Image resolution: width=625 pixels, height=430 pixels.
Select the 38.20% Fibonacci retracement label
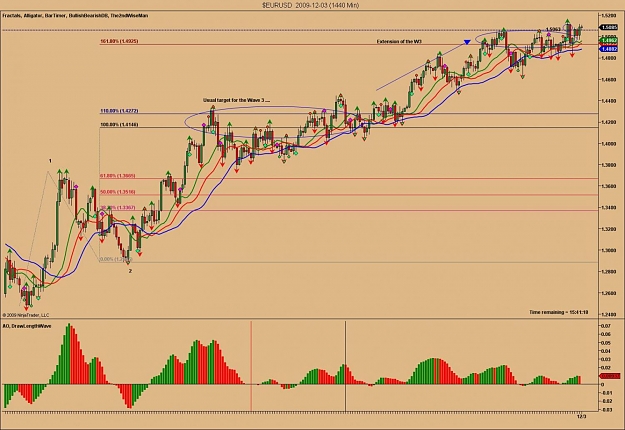pyautogui.click(x=118, y=208)
